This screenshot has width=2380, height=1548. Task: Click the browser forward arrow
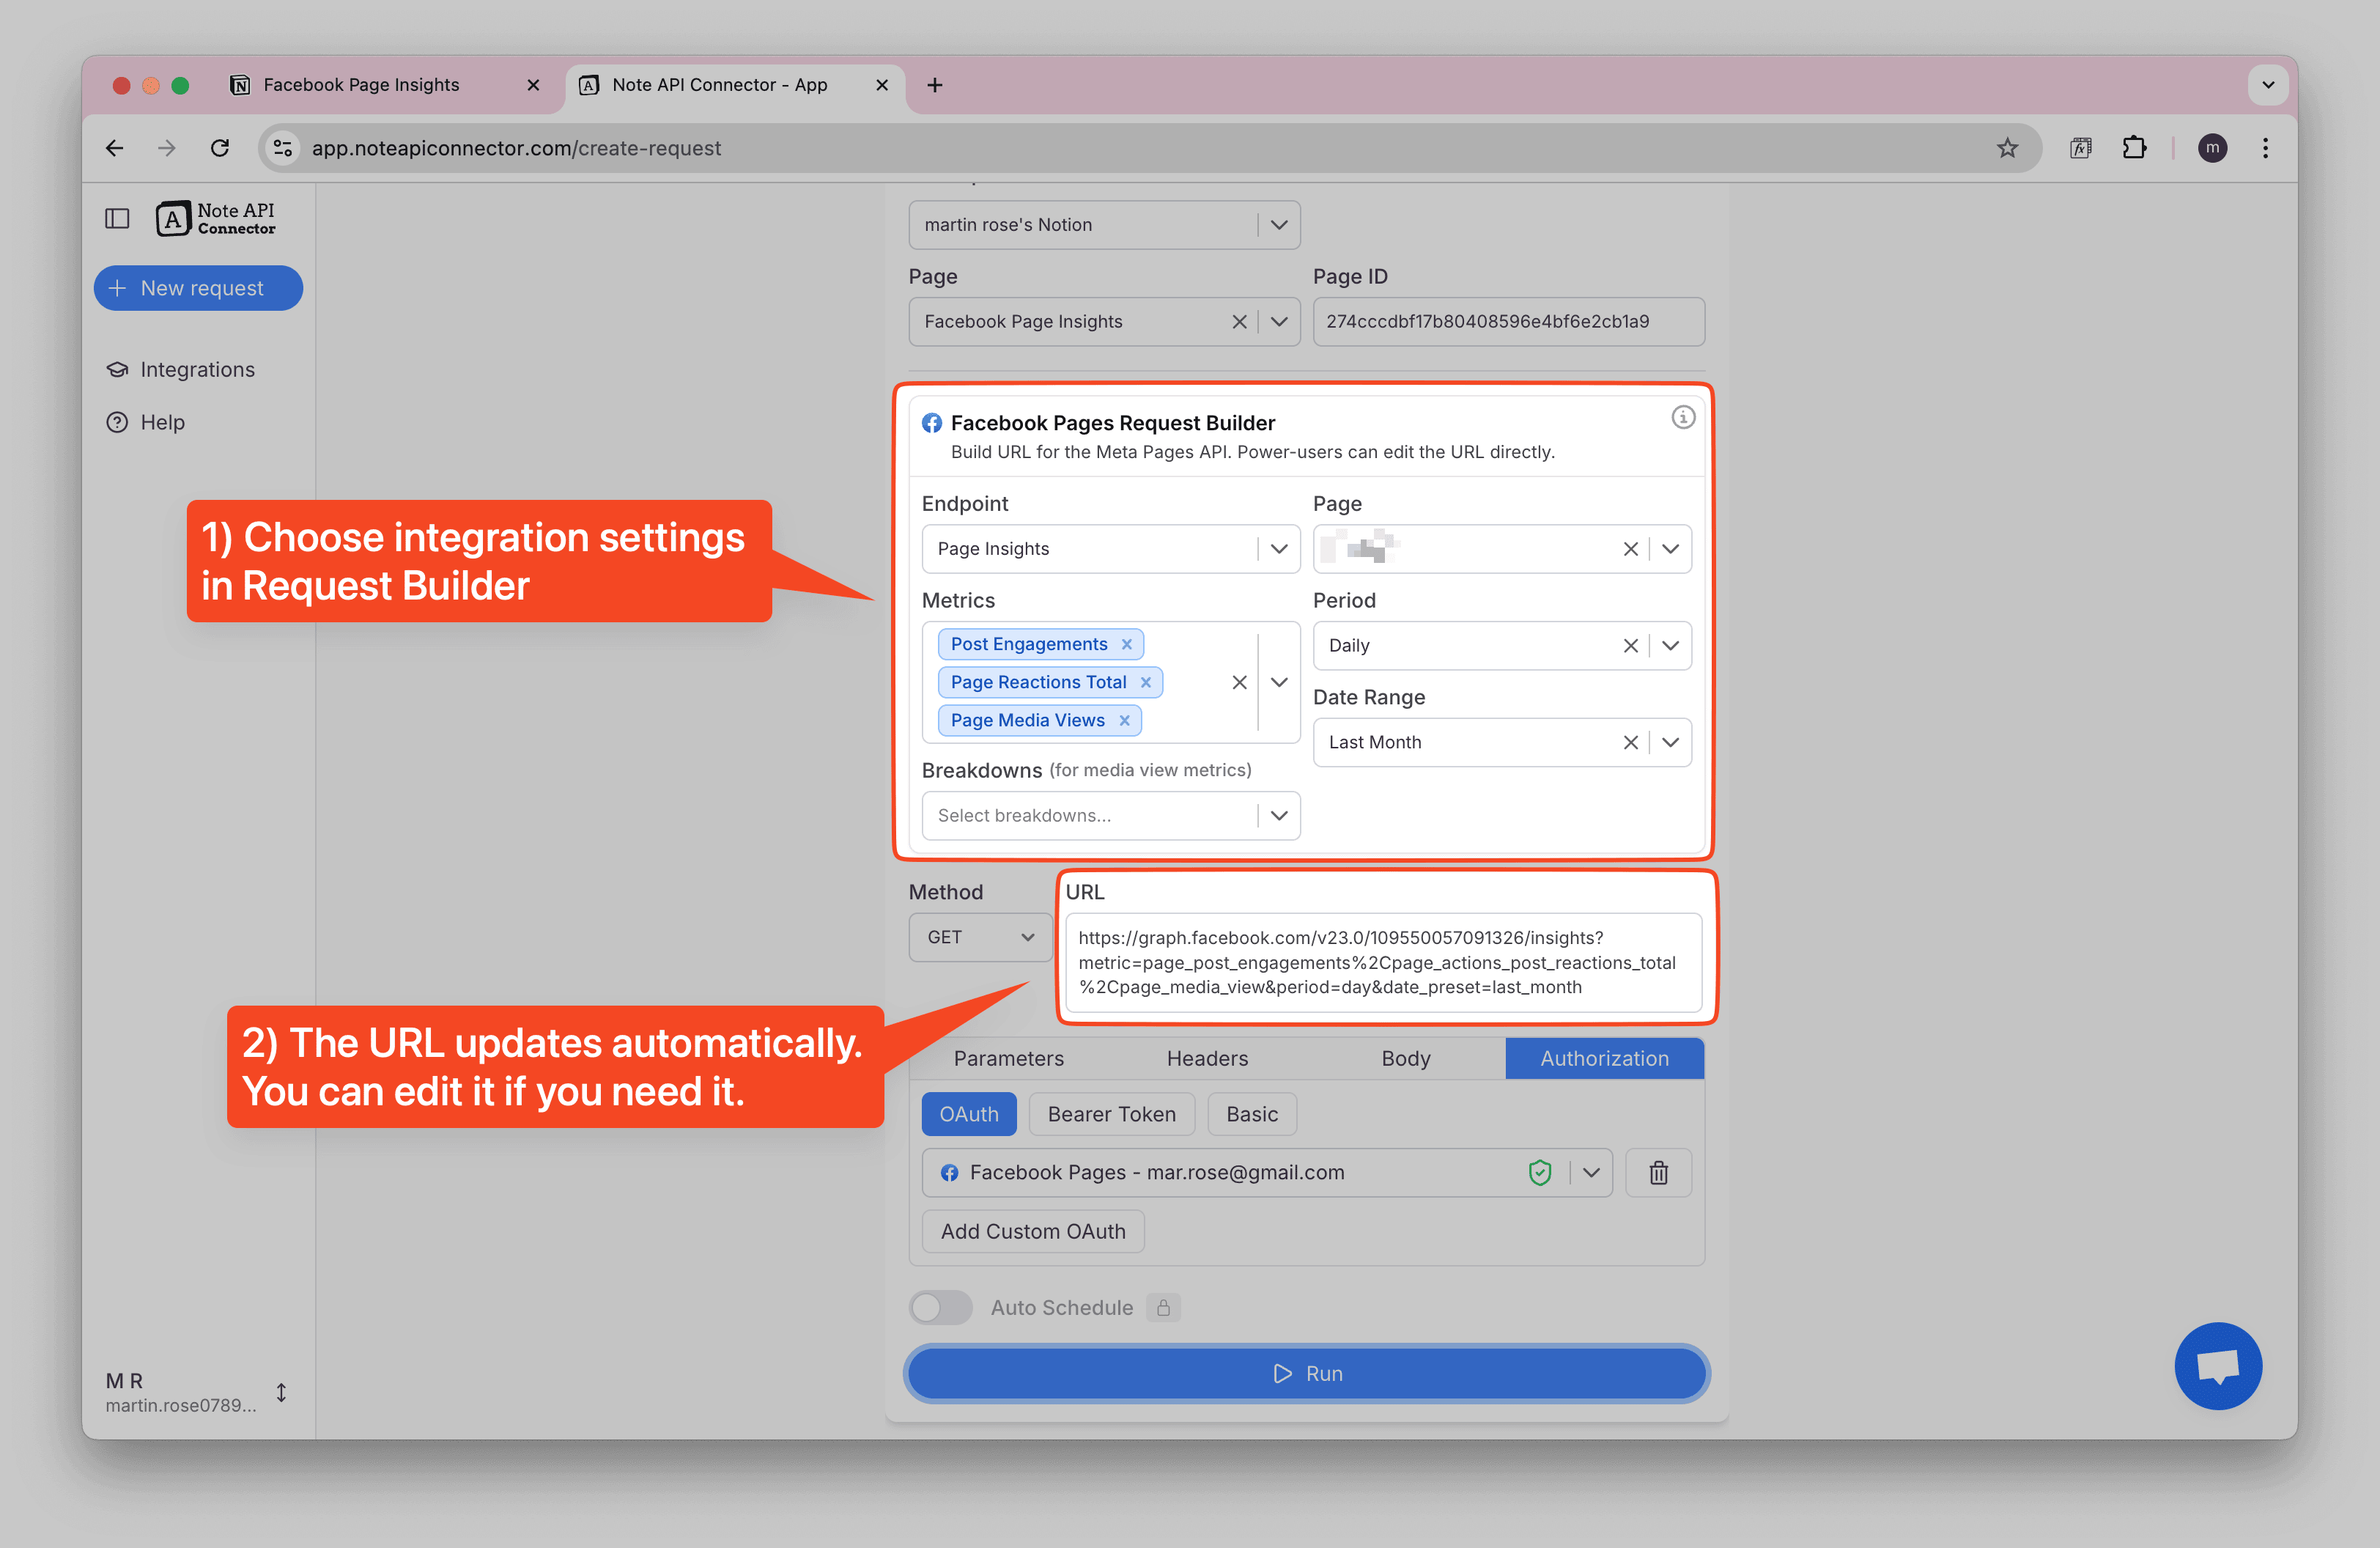coord(167,148)
